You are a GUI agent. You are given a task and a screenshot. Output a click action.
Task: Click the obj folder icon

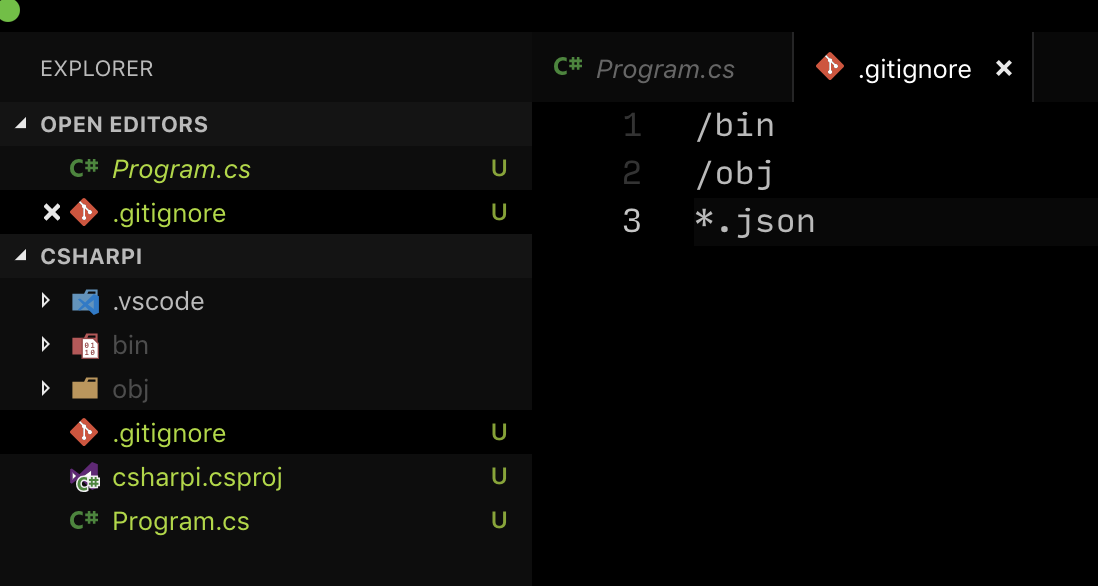(x=85, y=389)
